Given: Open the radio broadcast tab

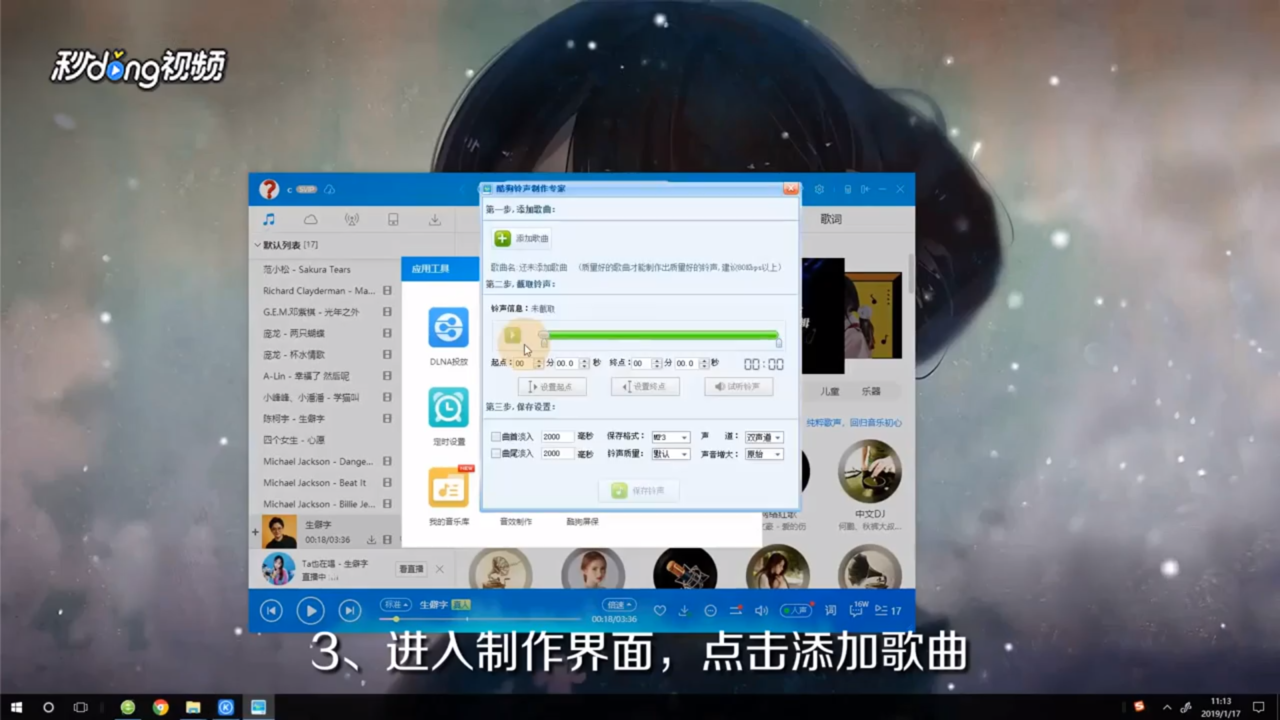Looking at the screenshot, I should point(351,219).
